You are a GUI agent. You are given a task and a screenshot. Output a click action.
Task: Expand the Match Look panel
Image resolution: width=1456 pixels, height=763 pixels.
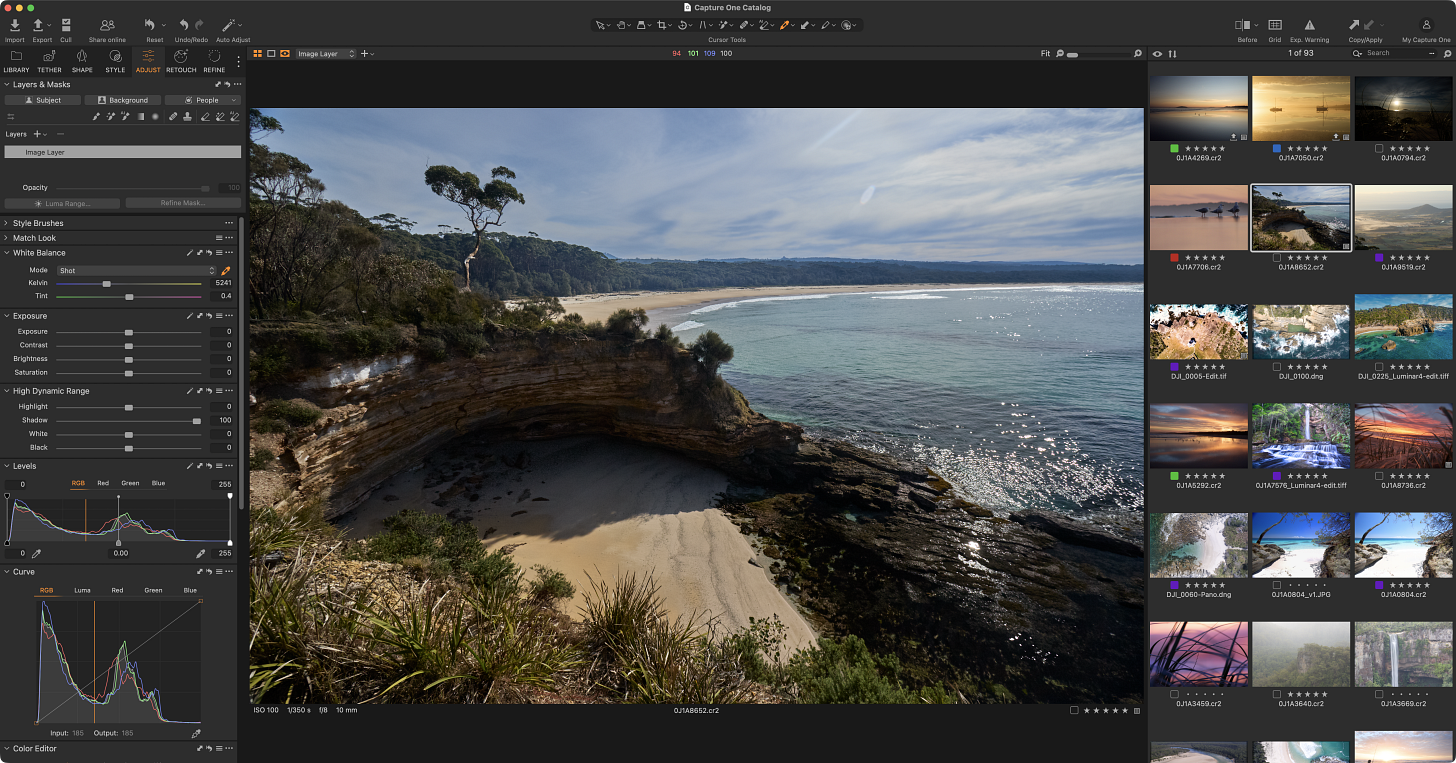click(x=7, y=238)
